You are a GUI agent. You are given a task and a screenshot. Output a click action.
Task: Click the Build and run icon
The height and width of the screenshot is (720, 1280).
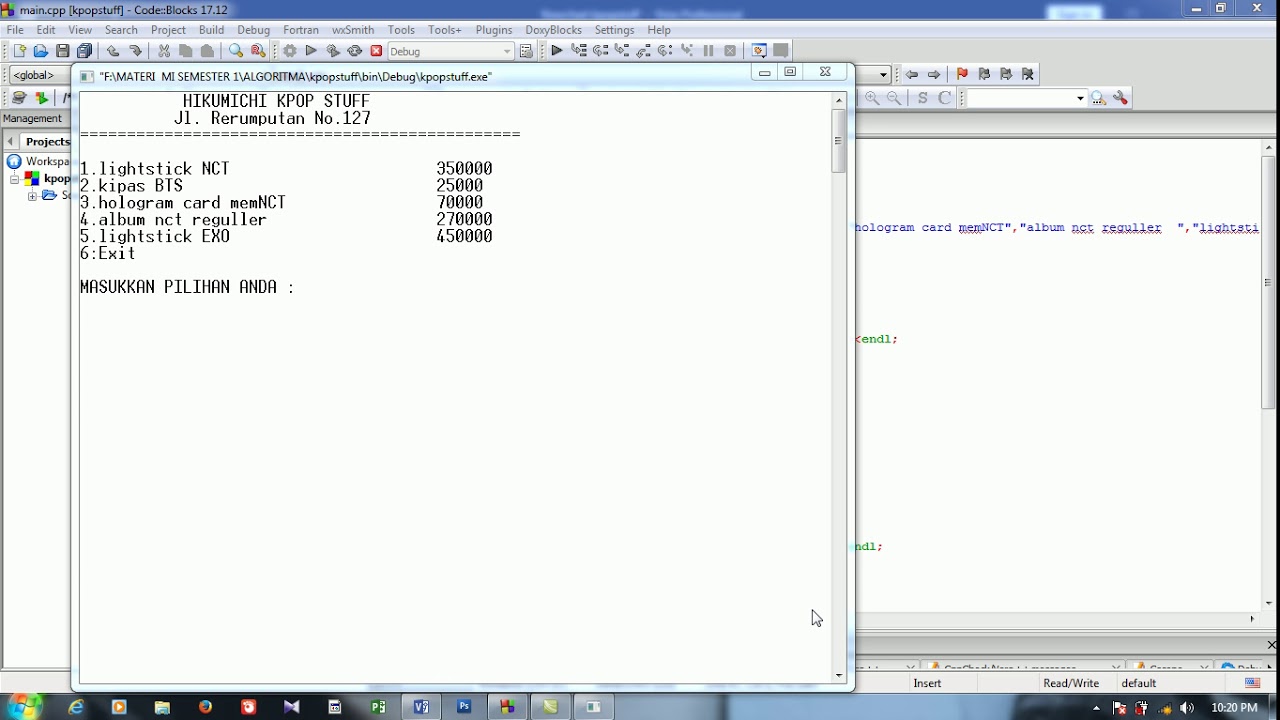coord(333,51)
